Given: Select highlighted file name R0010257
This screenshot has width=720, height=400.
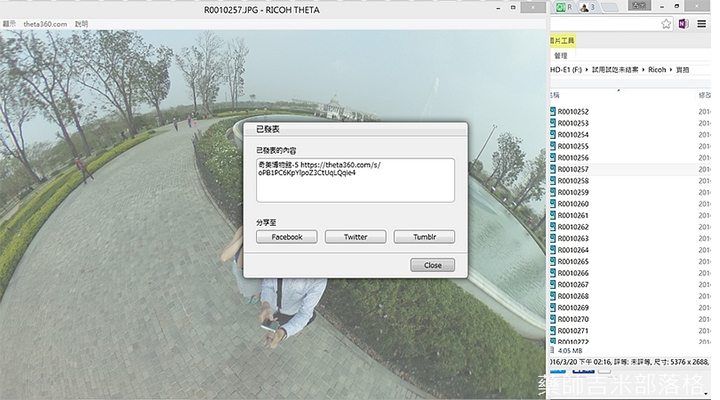Looking at the screenshot, I should tap(573, 169).
